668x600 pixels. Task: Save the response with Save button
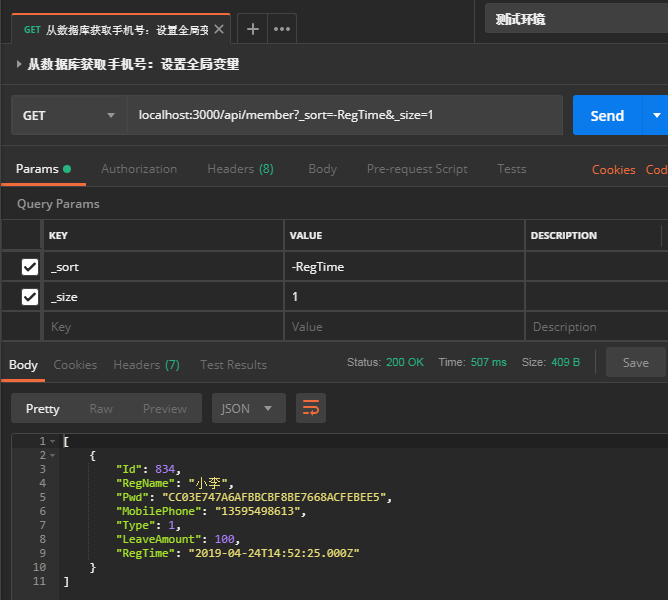coord(635,363)
